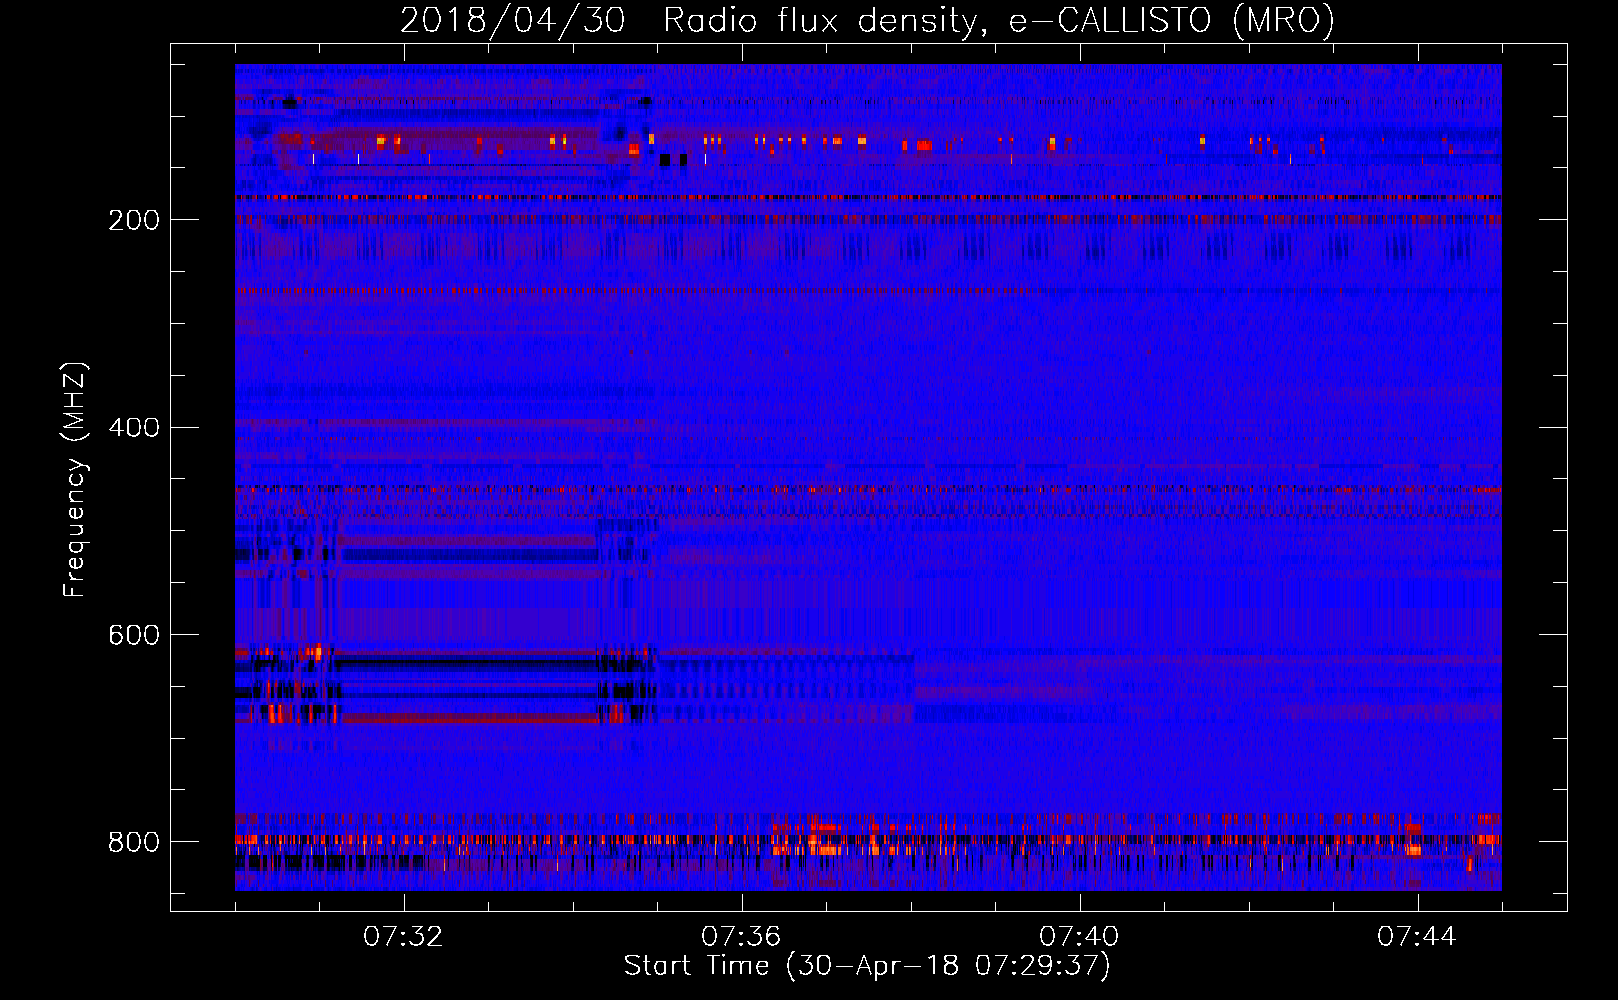This screenshot has width=1618, height=1000.
Task: Click the 07:44 time tick label
Action: (1417, 937)
